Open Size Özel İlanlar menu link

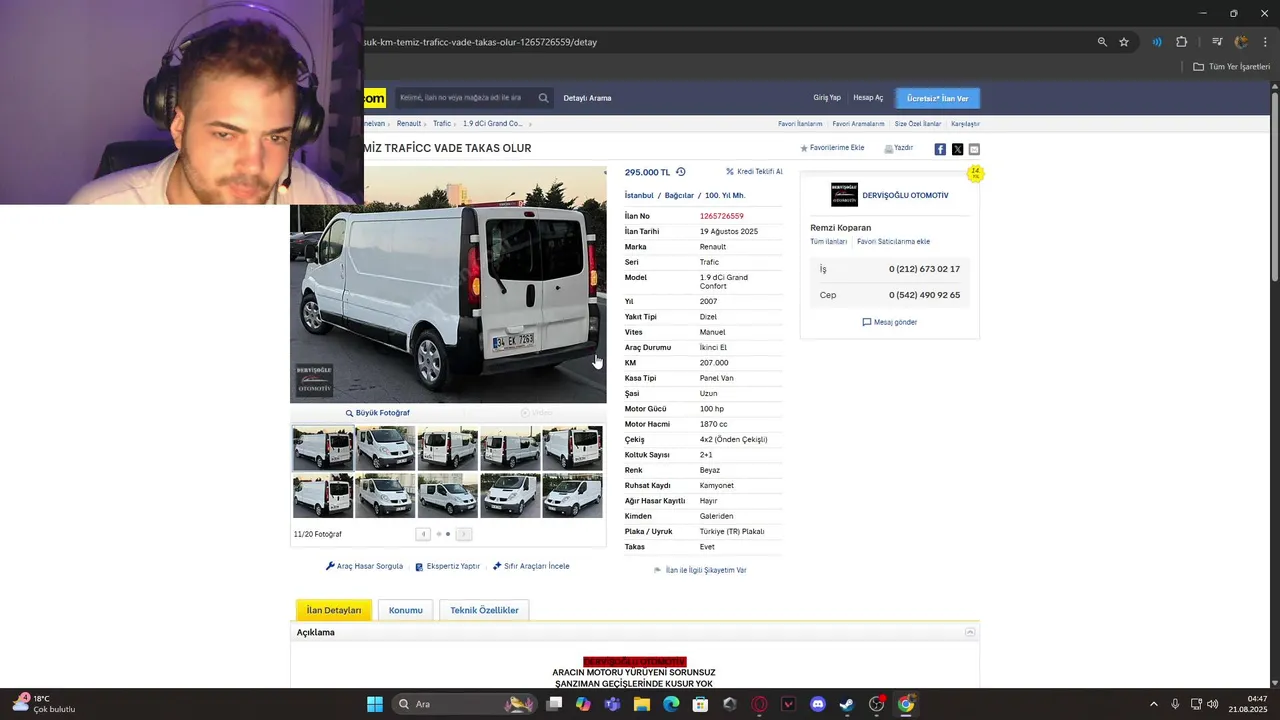coord(918,124)
